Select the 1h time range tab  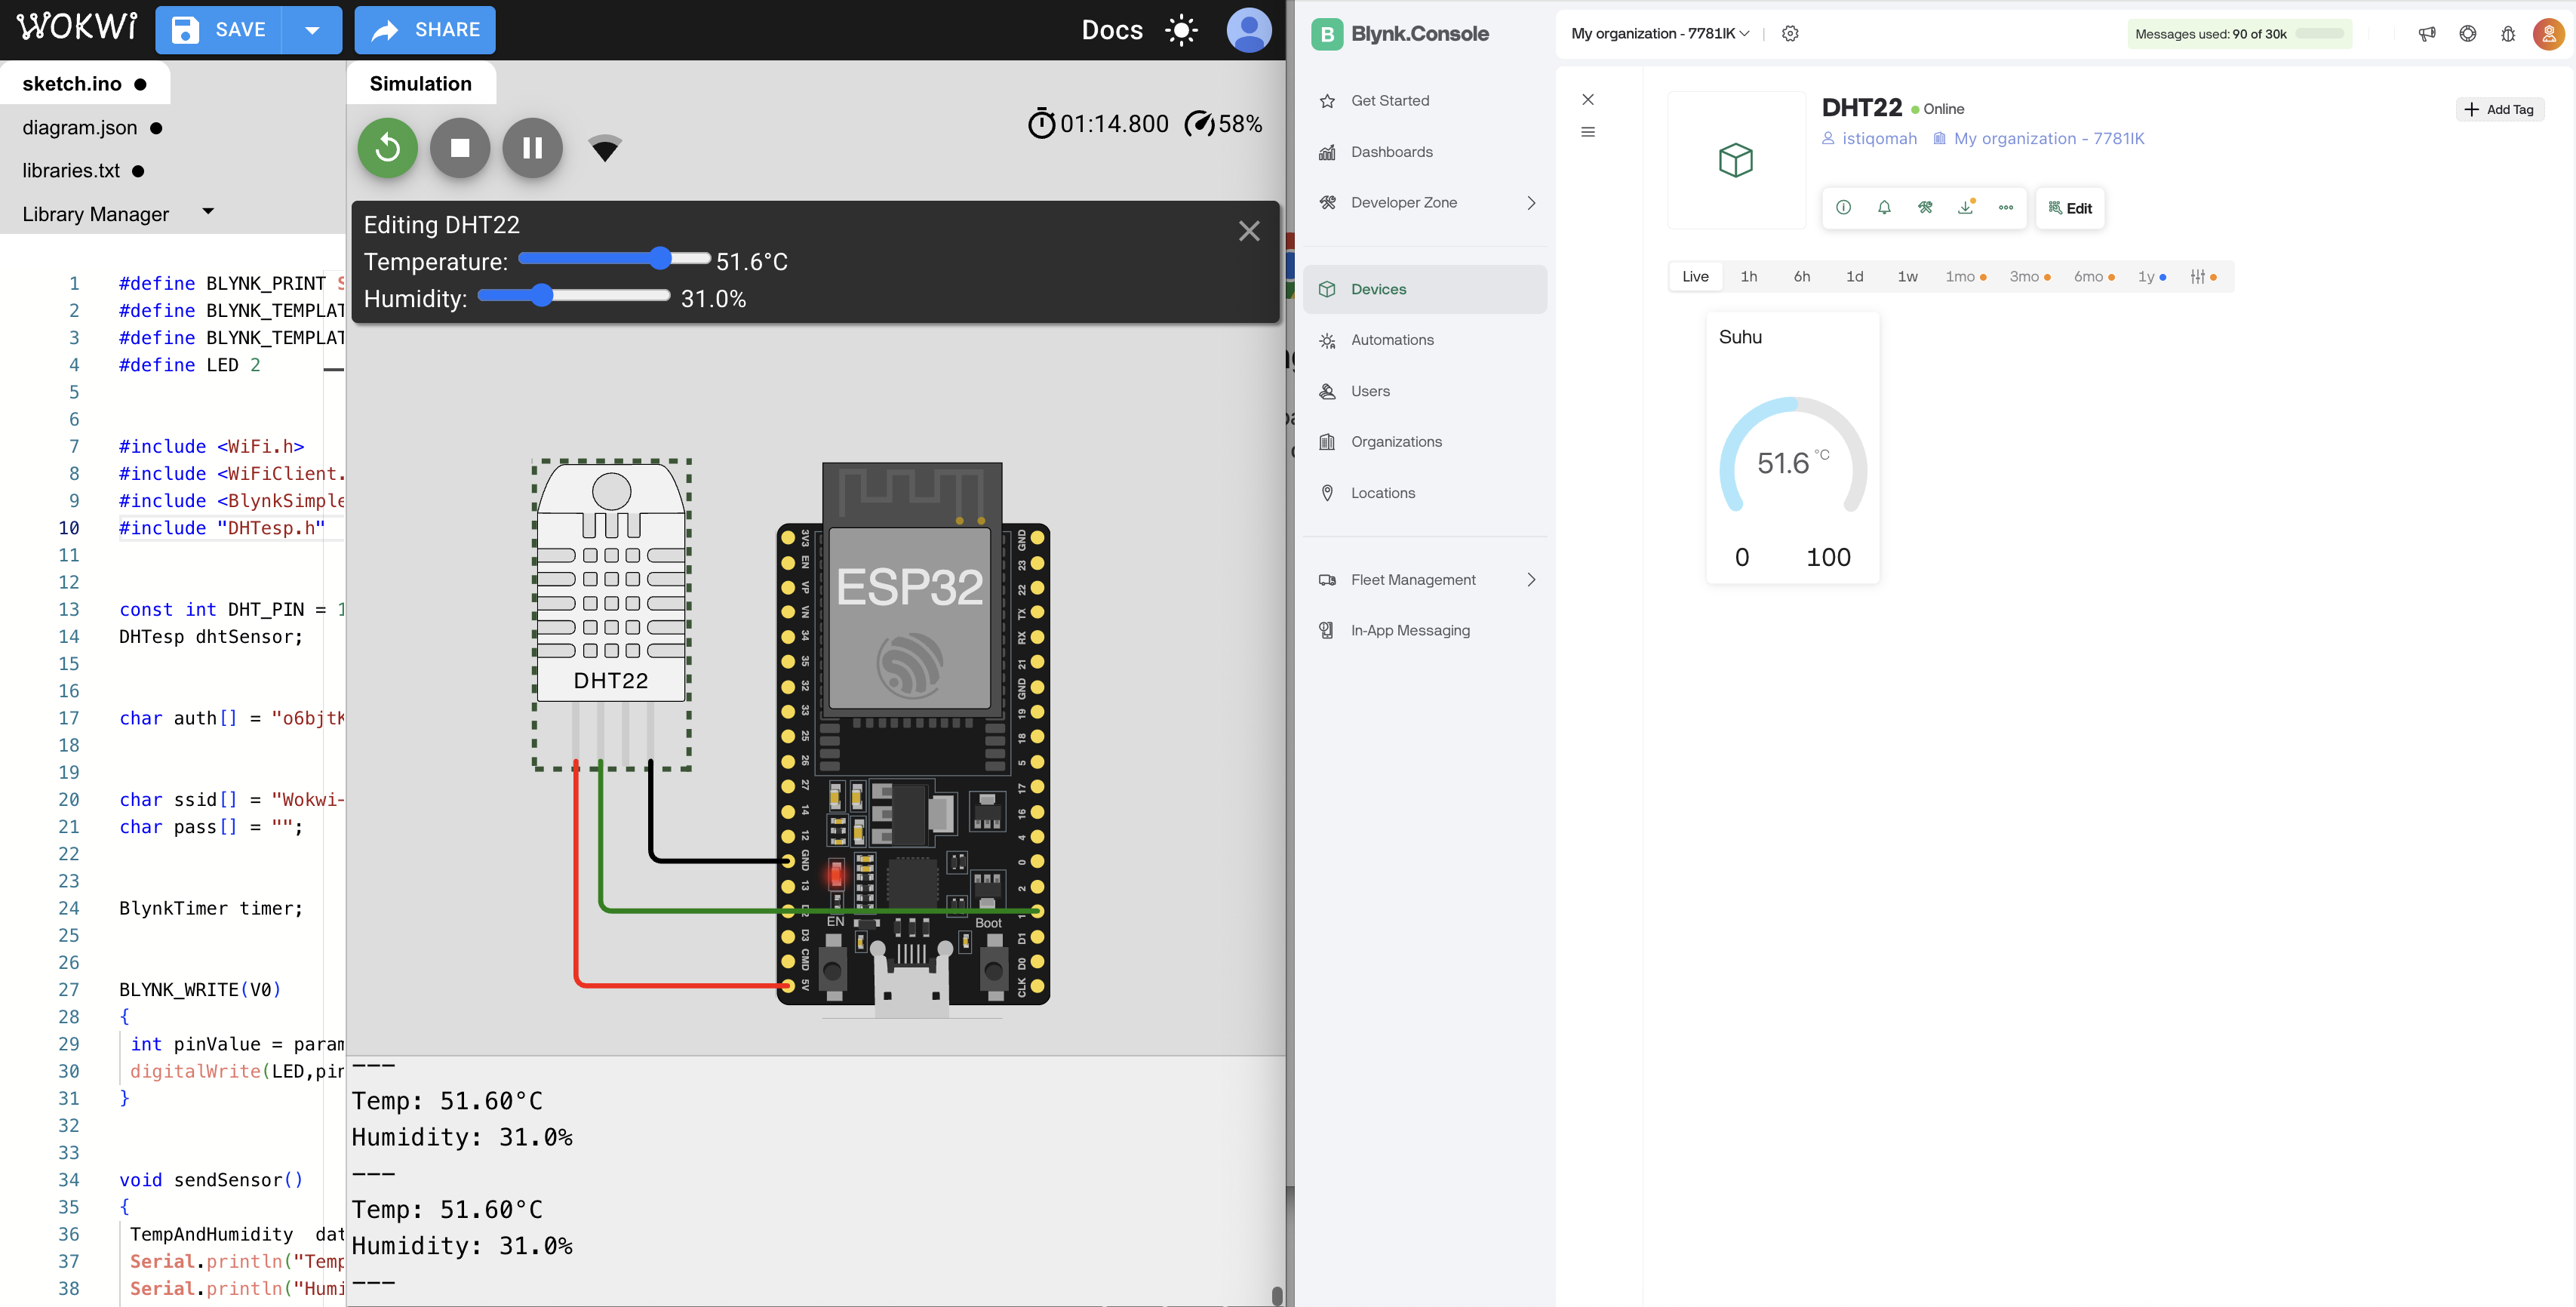[x=1748, y=277]
